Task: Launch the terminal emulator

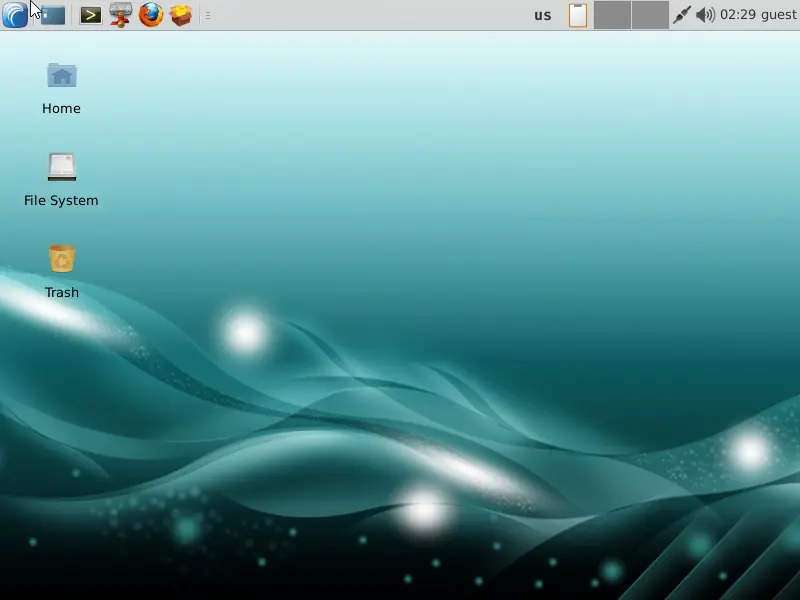Action: (x=90, y=15)
